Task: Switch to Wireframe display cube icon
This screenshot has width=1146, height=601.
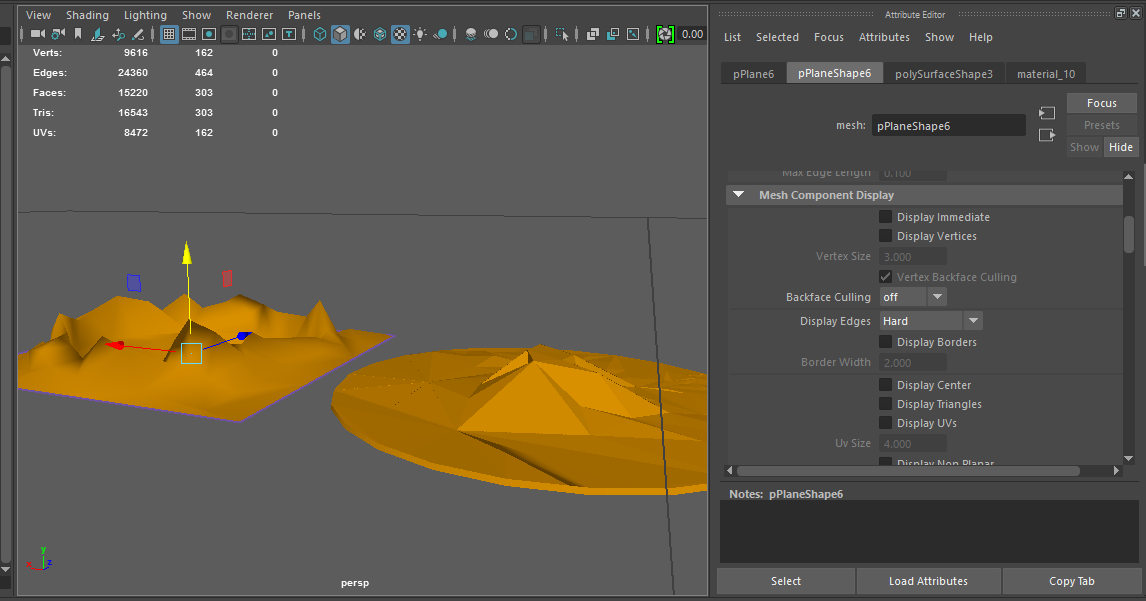Action: point(320,34)
